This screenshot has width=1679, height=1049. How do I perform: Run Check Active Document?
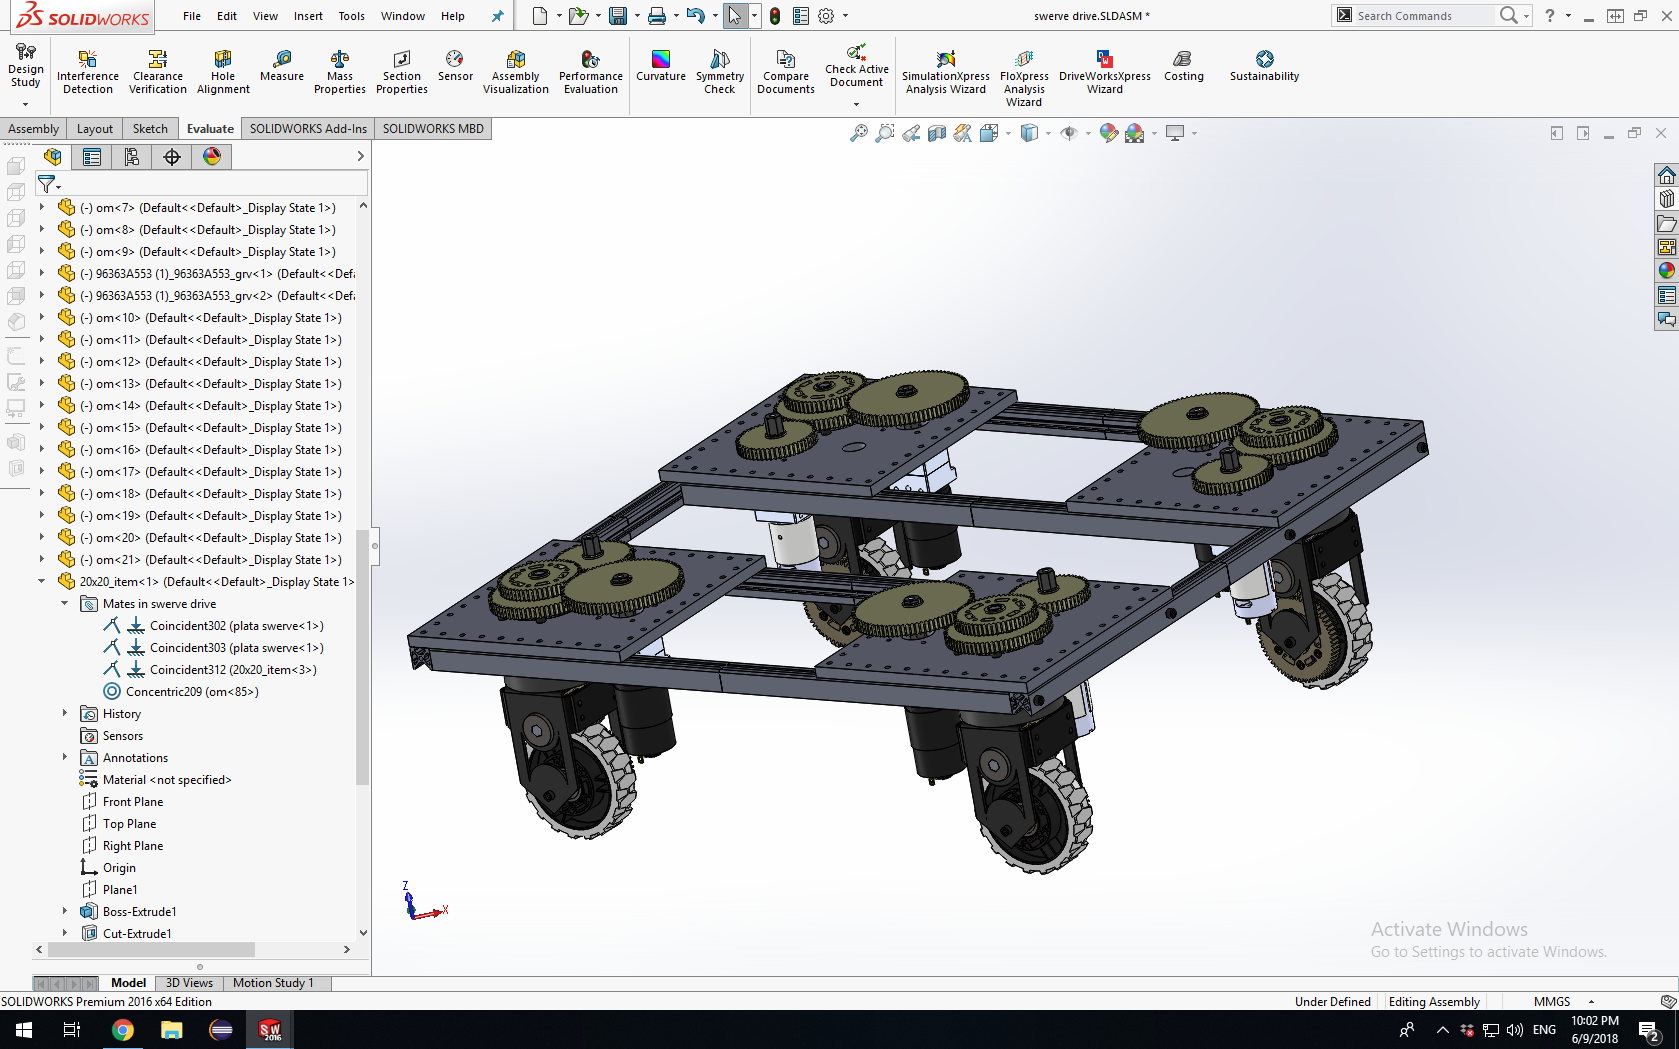(x=857, y=66)
